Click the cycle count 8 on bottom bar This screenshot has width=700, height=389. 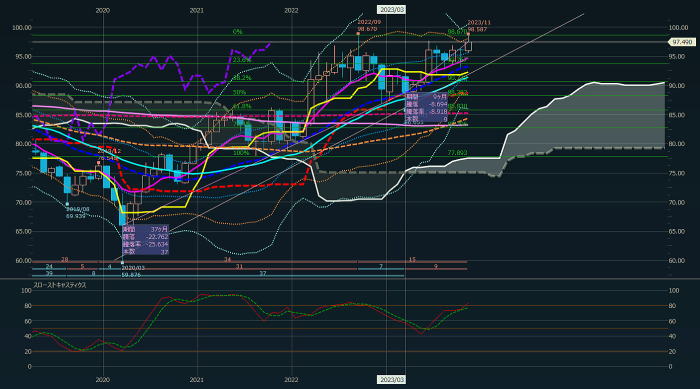point(93,274)
